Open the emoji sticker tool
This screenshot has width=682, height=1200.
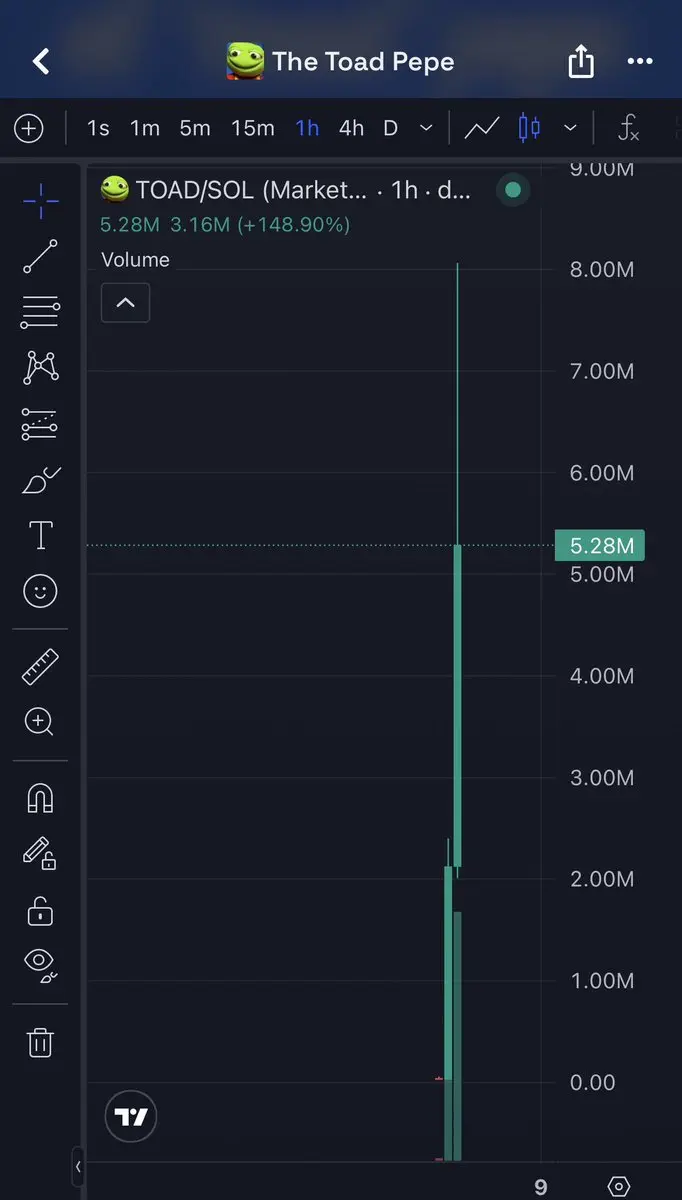pyautogui.click(x=40, y=592)
